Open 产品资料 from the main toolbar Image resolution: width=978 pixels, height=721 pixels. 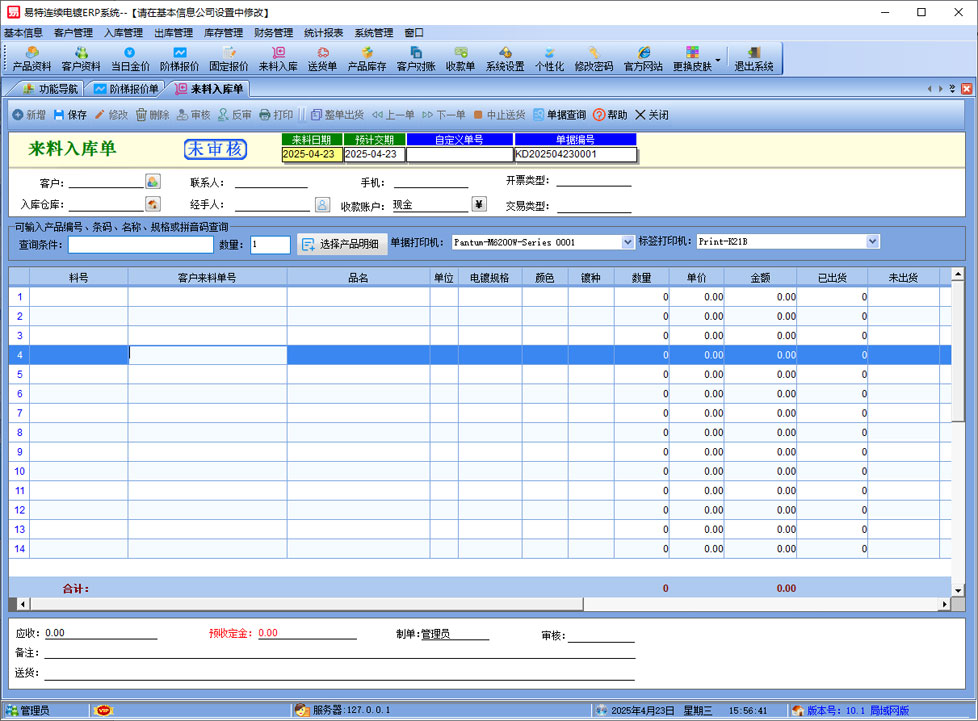[x=32, y=58]
